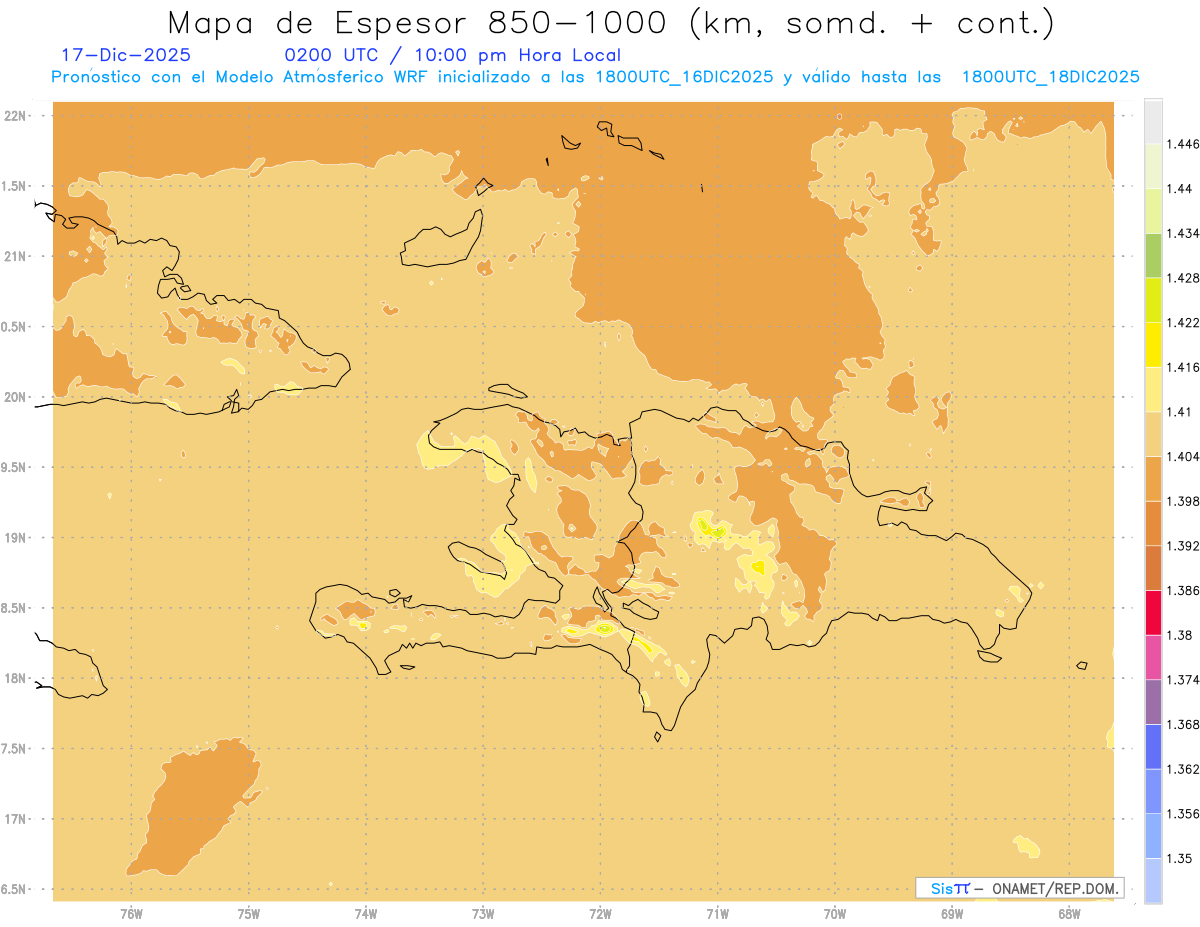Click the colorbar label '1.446'
The width and height of the screenshot is (1200, 927).
pyautogui.click(x=1183, y=144)
